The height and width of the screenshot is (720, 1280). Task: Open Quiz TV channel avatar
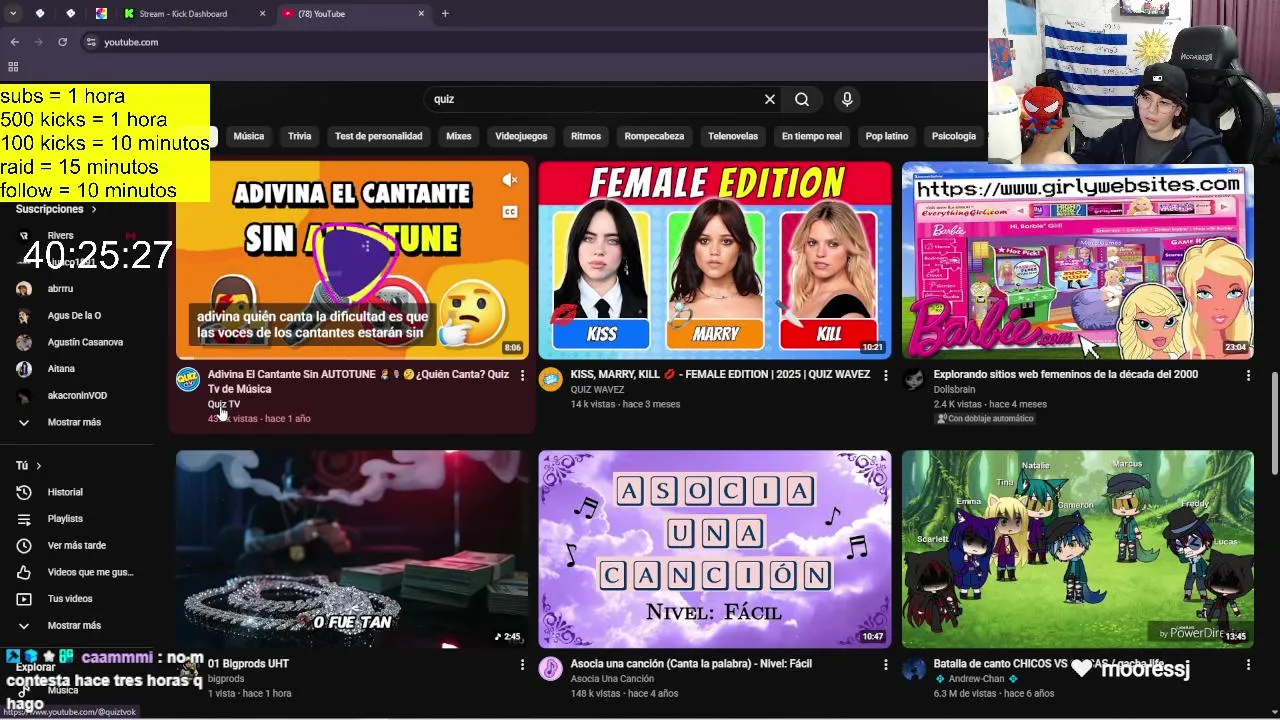click(x=188, y=380)
